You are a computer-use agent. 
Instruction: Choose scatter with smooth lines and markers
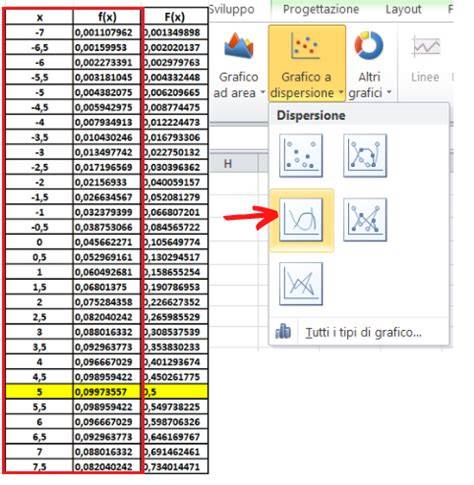(x=365, y=156)
